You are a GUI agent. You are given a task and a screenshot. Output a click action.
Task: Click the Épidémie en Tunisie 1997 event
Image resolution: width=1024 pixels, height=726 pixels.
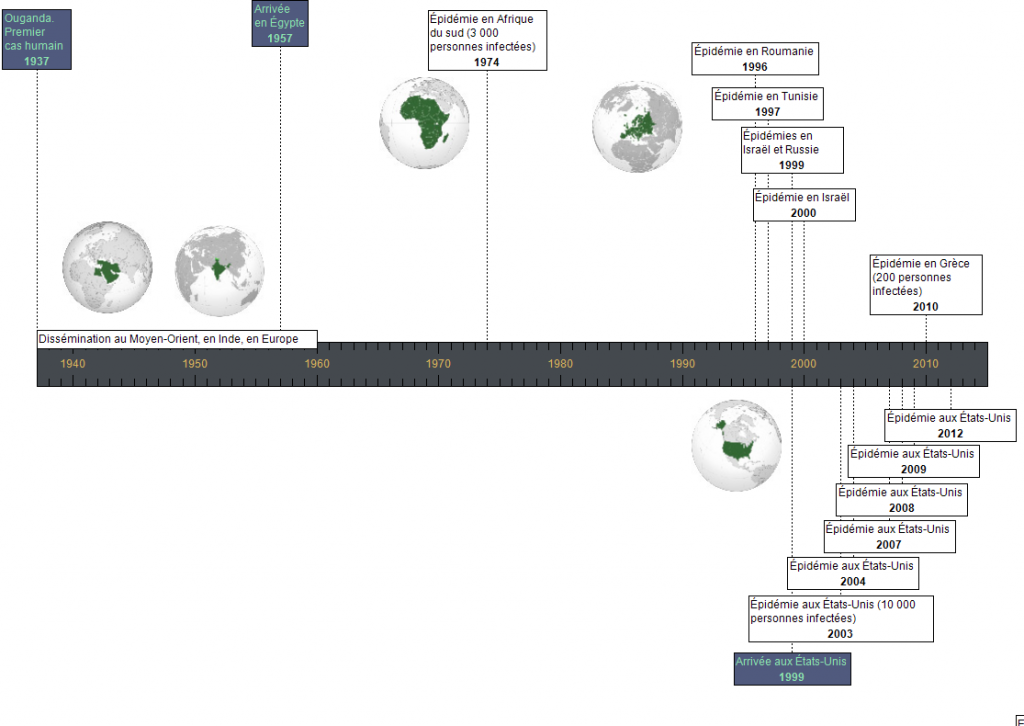tap(768, 104)
